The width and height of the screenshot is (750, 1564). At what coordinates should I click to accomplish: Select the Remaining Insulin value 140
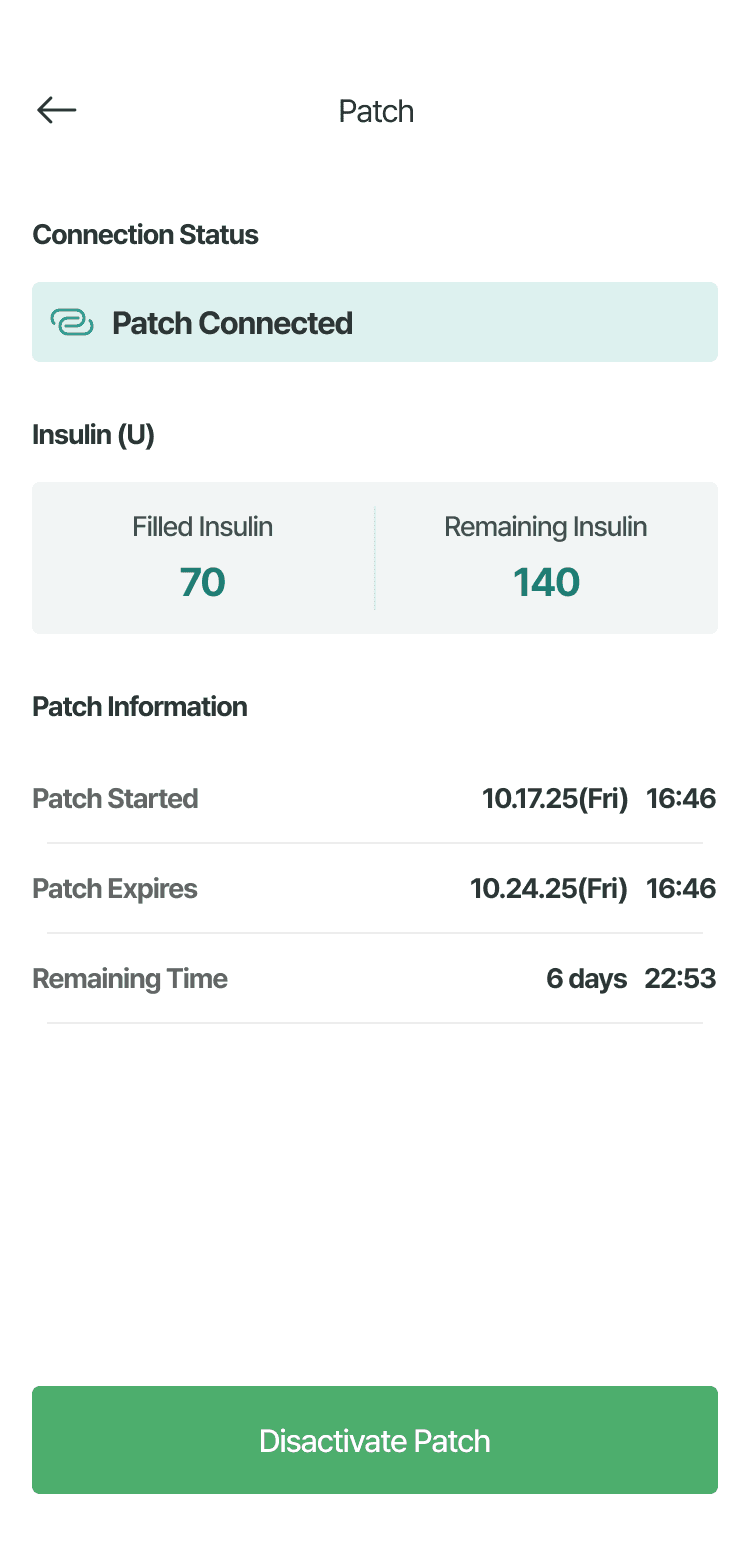(x=546, y=582)
